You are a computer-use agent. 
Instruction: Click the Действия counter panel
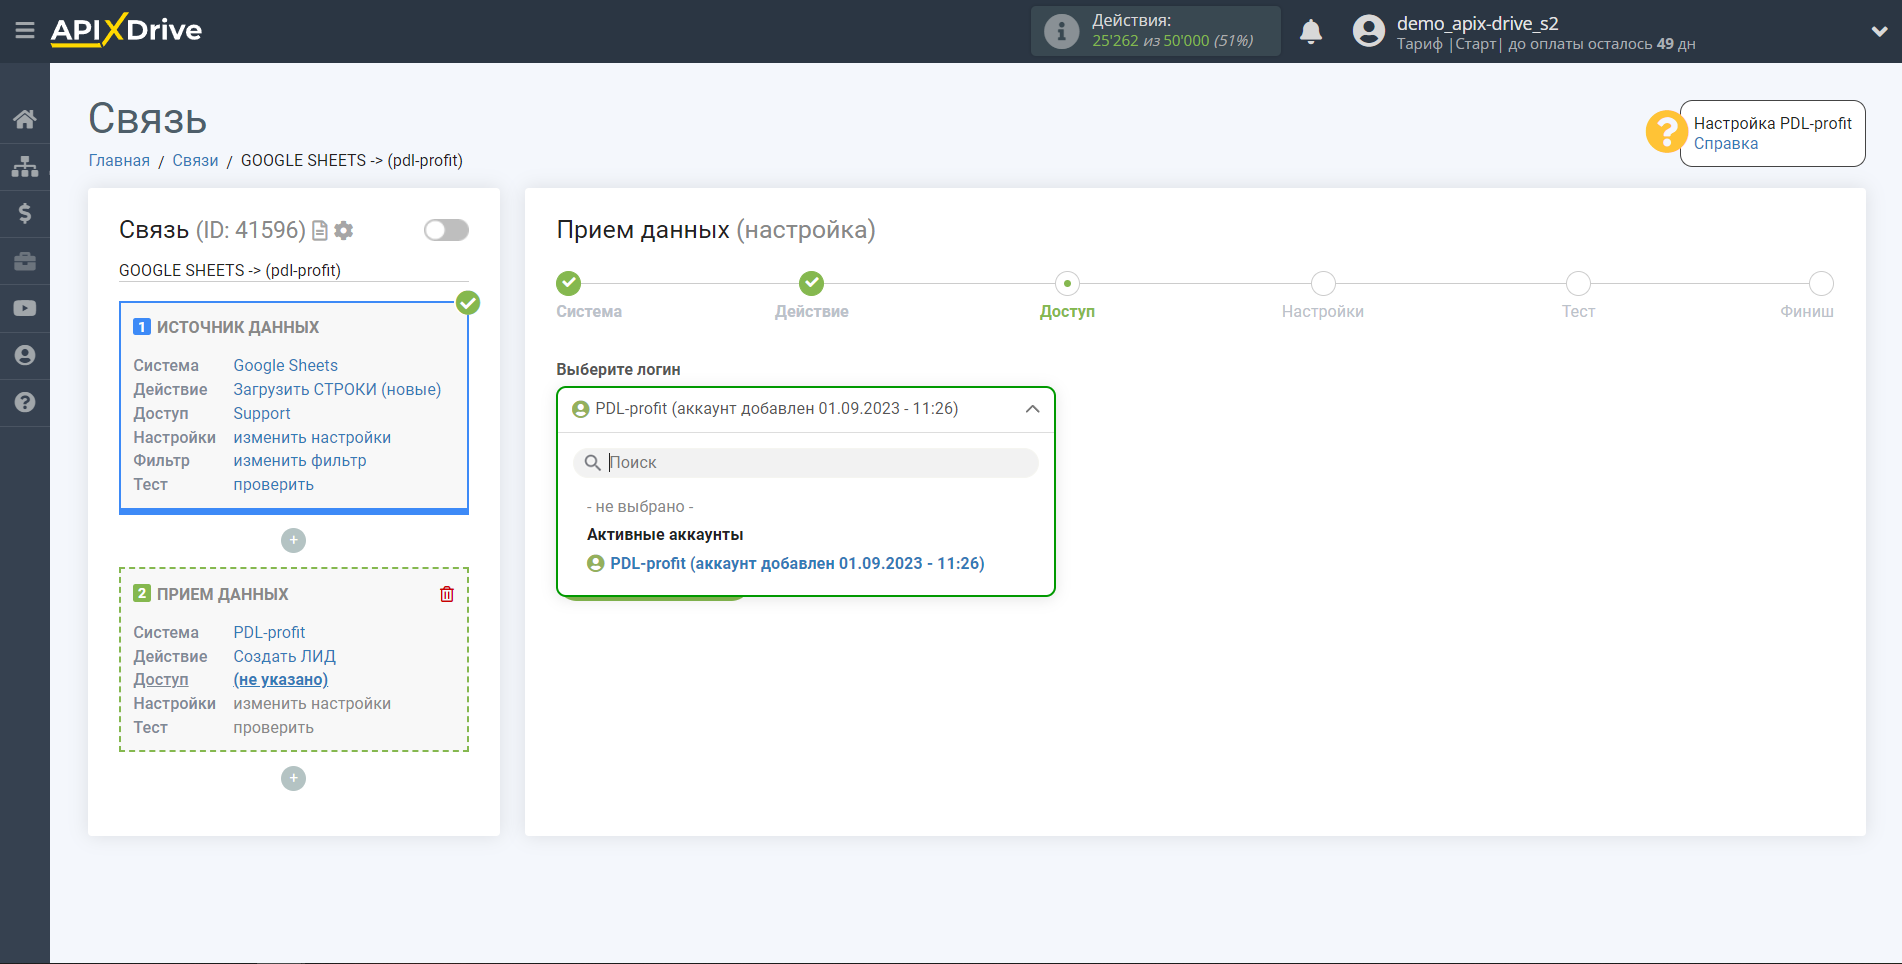[1155, 31]
